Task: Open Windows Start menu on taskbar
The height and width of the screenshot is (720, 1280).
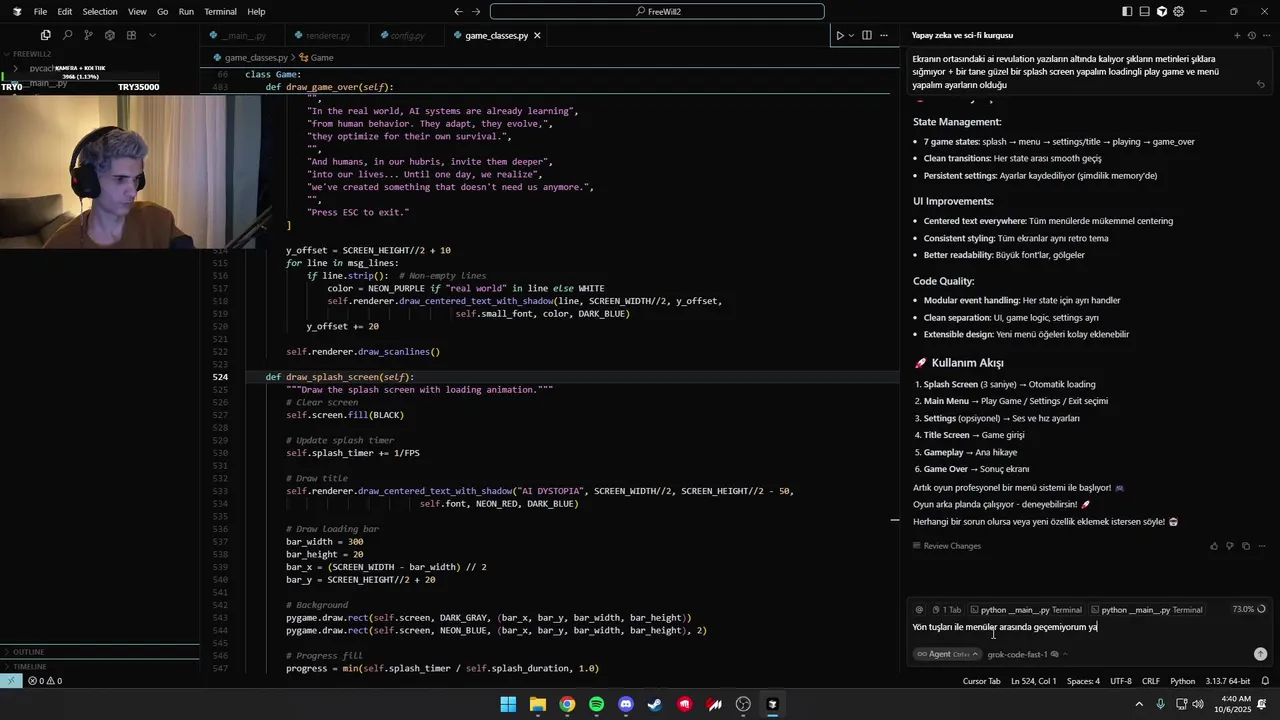Action: click(508, 704)
